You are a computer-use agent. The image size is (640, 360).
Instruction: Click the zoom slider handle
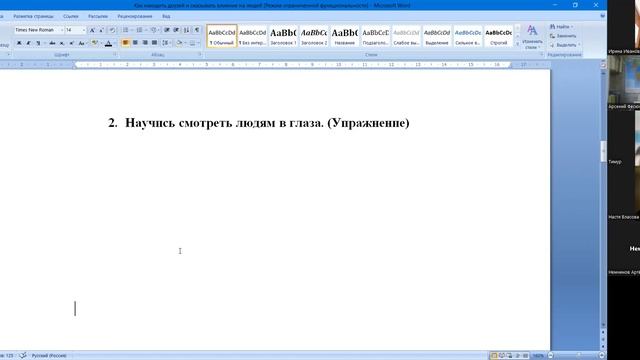coord(578,356)
